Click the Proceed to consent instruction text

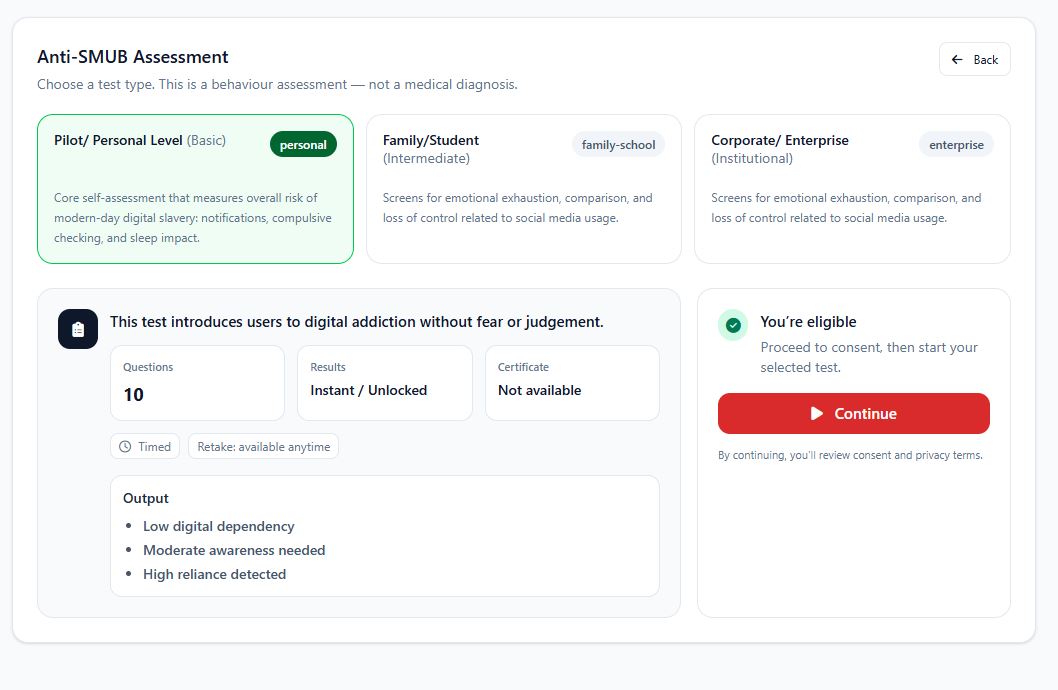(869, 357)
